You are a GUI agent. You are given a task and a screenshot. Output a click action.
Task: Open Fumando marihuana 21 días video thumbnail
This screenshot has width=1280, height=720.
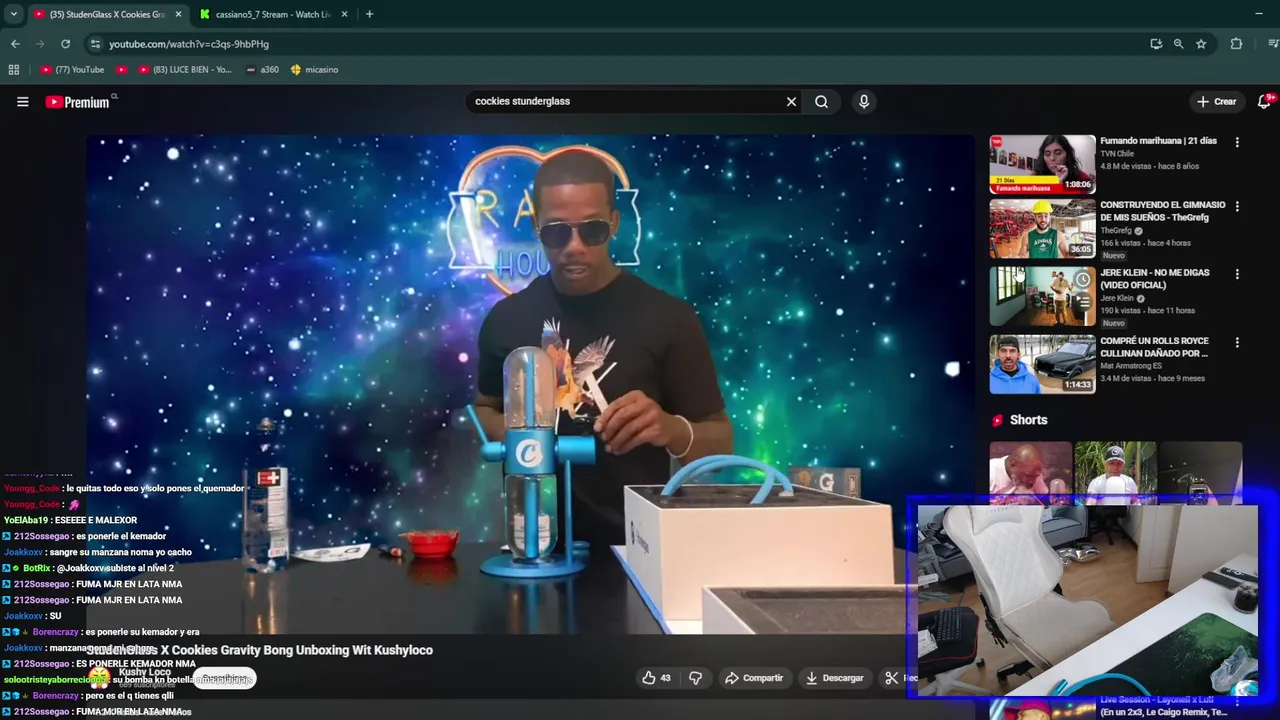[1042, 164]
